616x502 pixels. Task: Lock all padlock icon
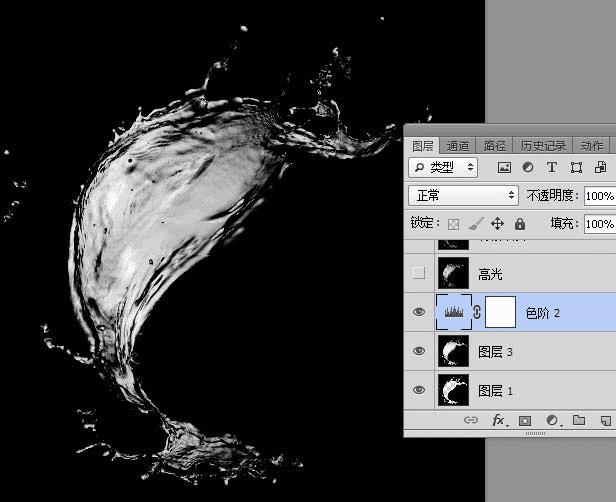pos(520,224)
